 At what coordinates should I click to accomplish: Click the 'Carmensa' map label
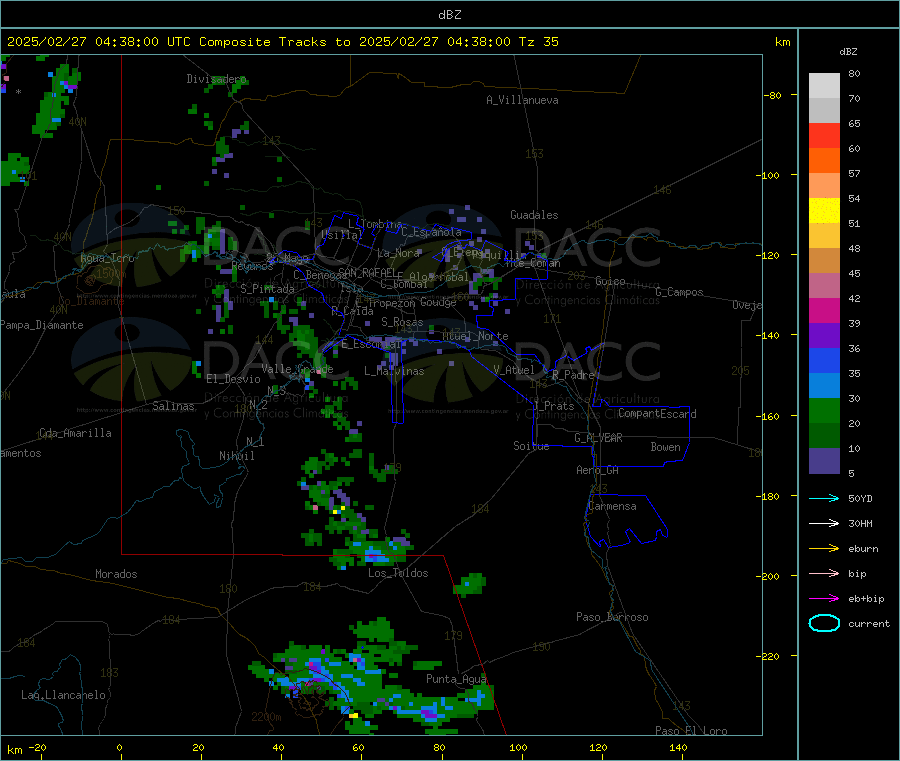tap(612, 506)
